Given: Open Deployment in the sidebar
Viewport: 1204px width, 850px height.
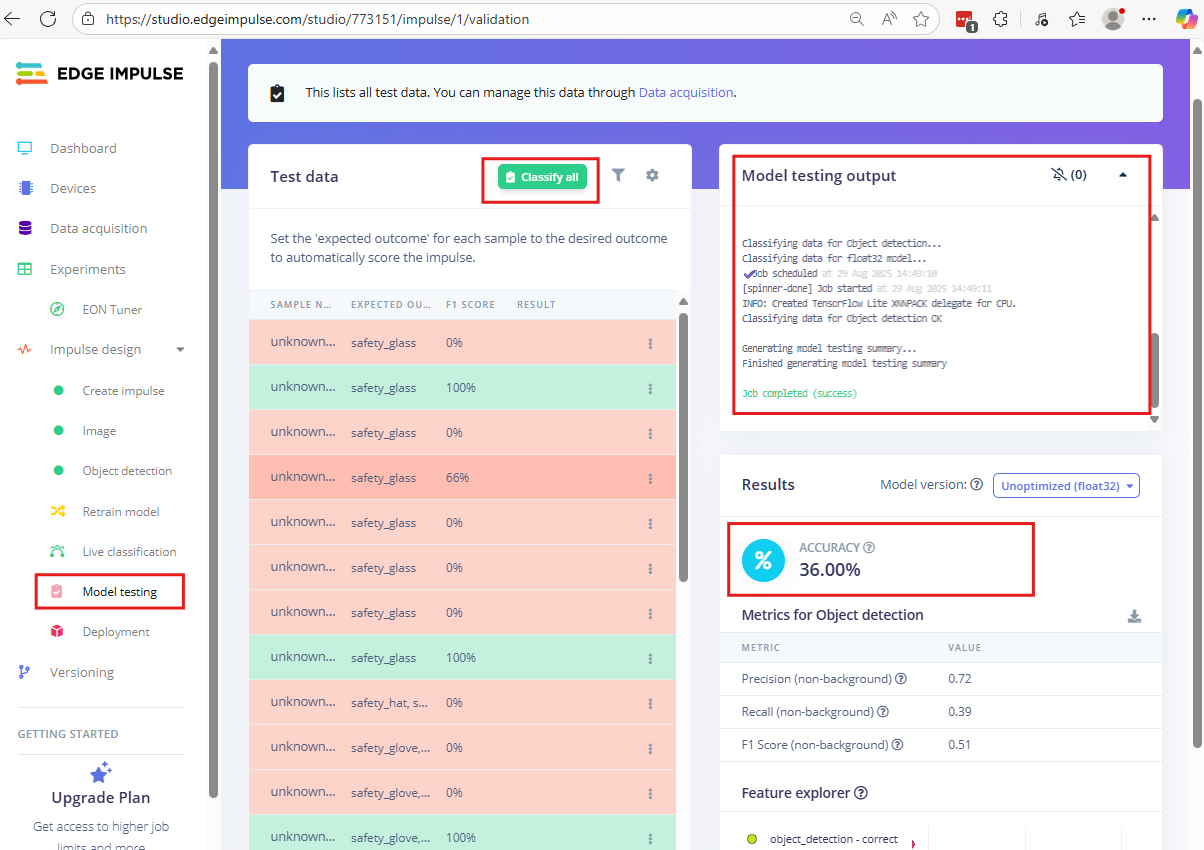Looking at the screenshot, I should point(115,632).
